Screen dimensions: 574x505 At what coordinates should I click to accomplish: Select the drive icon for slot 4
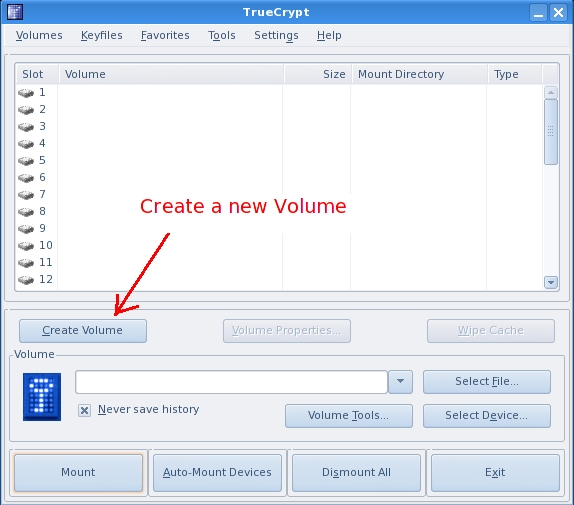26,144
